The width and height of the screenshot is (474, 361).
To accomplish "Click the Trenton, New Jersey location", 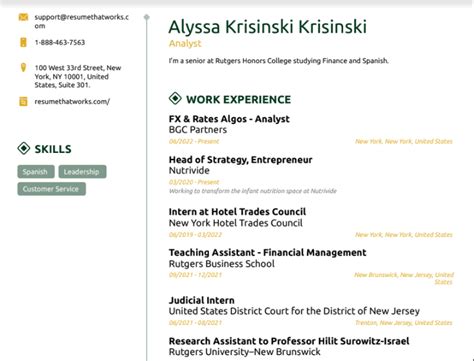I will click(404, 323).
